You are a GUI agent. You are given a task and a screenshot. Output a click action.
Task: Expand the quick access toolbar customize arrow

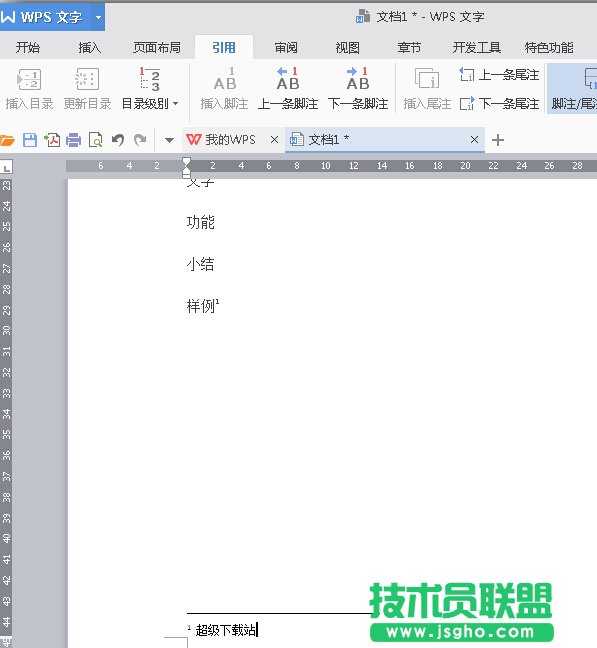point(169,140)
